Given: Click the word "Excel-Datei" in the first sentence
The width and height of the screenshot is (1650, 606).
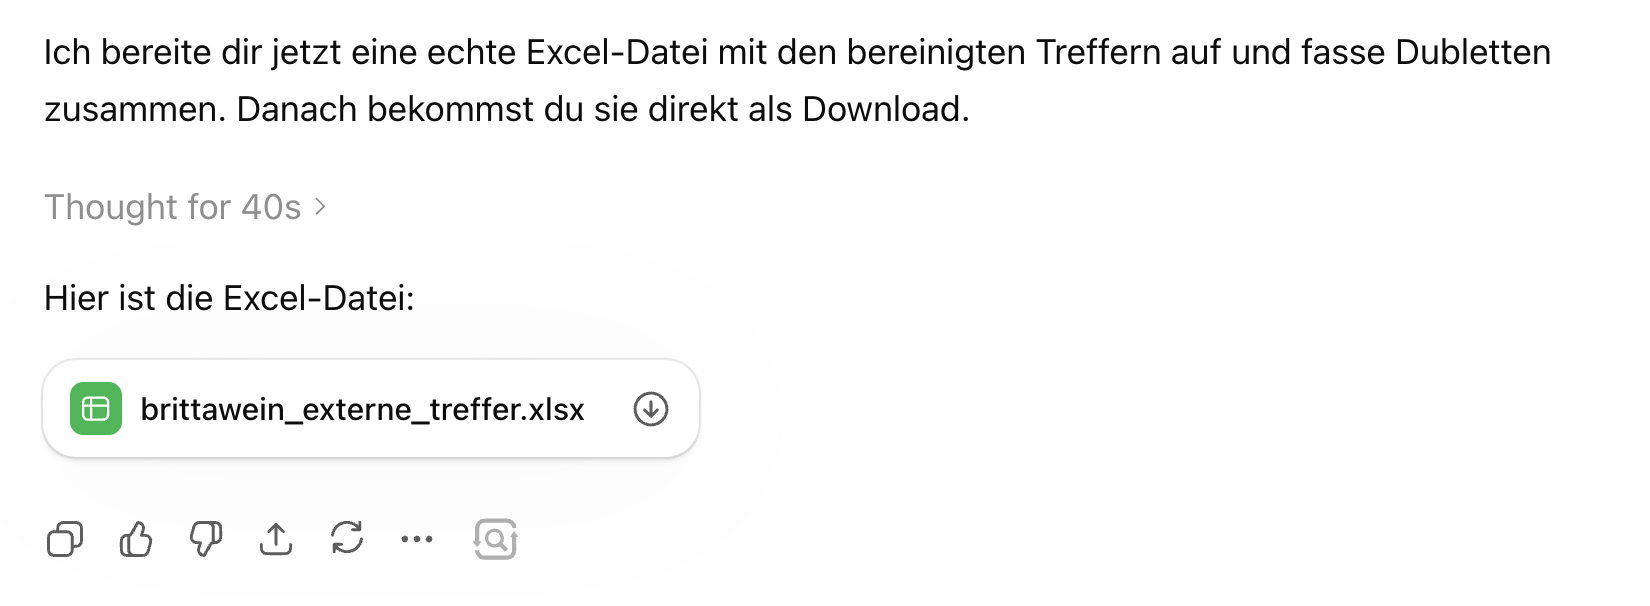Looking at the screenshot, I should [617, 52].
